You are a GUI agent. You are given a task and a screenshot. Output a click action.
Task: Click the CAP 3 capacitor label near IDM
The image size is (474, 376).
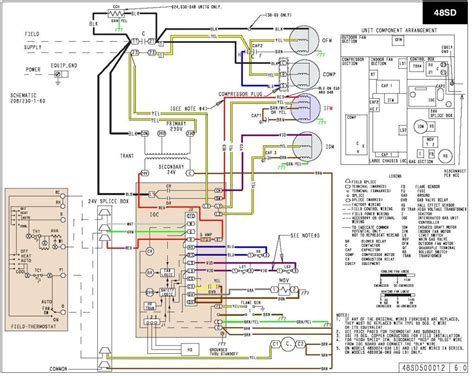click(270, 153)
